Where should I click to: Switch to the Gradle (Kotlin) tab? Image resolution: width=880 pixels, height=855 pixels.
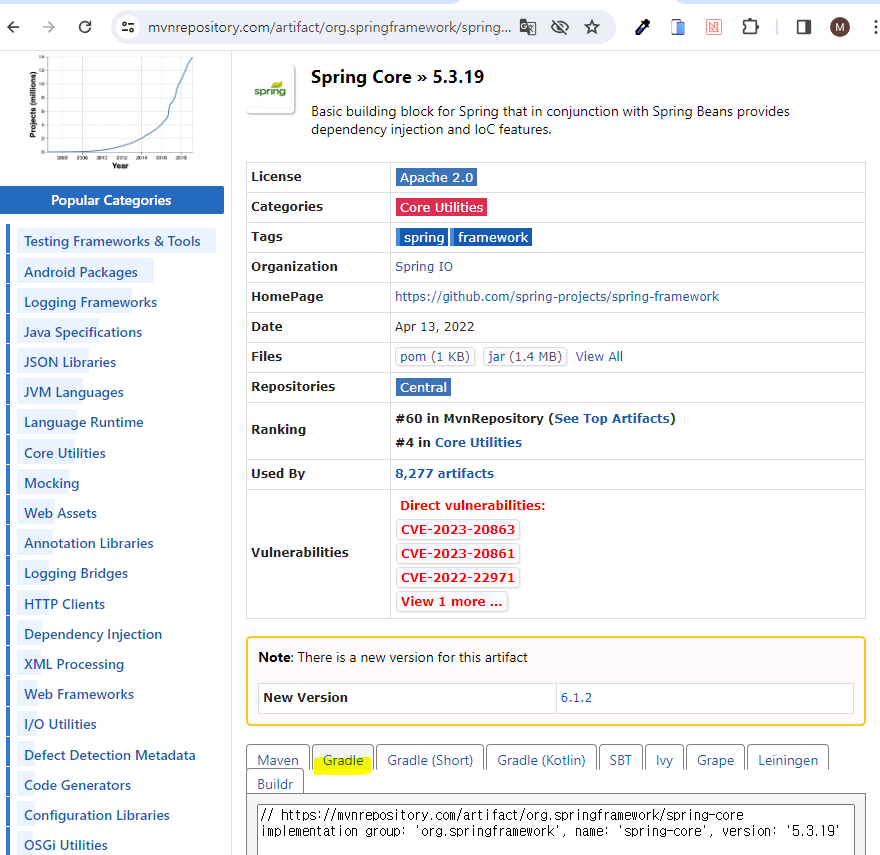[541, 760]
